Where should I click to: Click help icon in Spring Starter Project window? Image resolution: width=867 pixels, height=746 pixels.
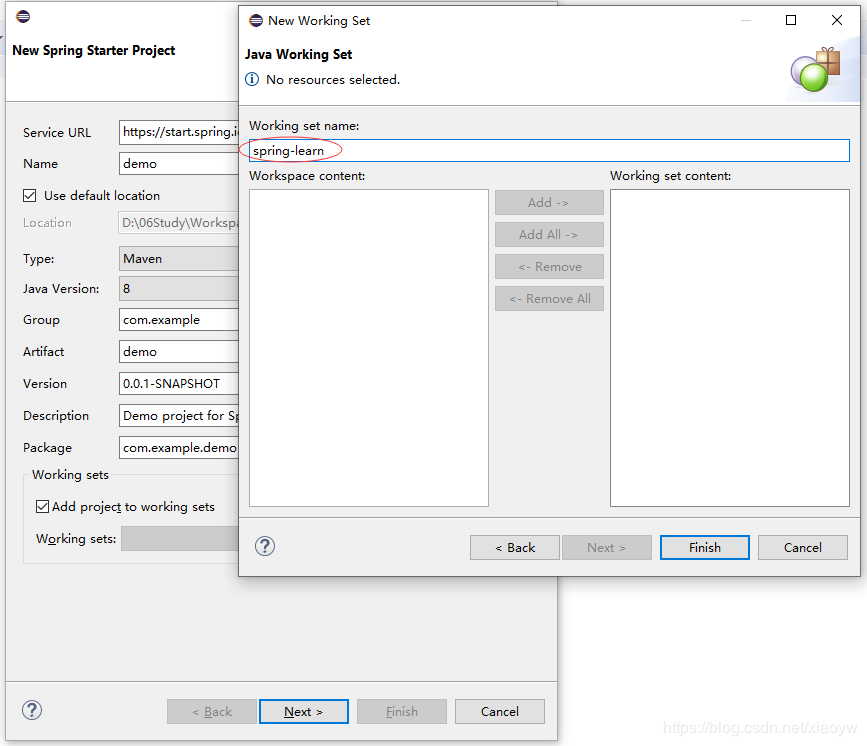[32, 710]
